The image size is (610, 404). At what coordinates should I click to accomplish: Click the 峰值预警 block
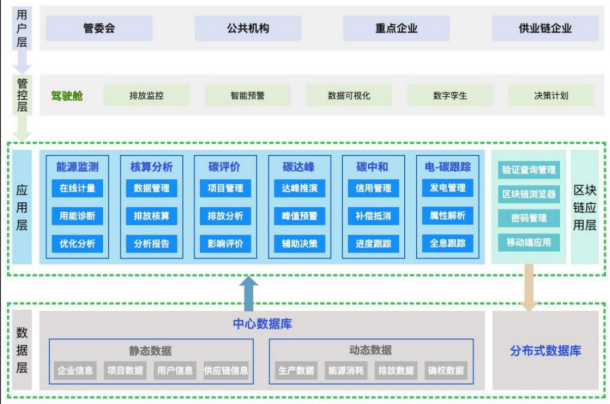pos(300,216)
